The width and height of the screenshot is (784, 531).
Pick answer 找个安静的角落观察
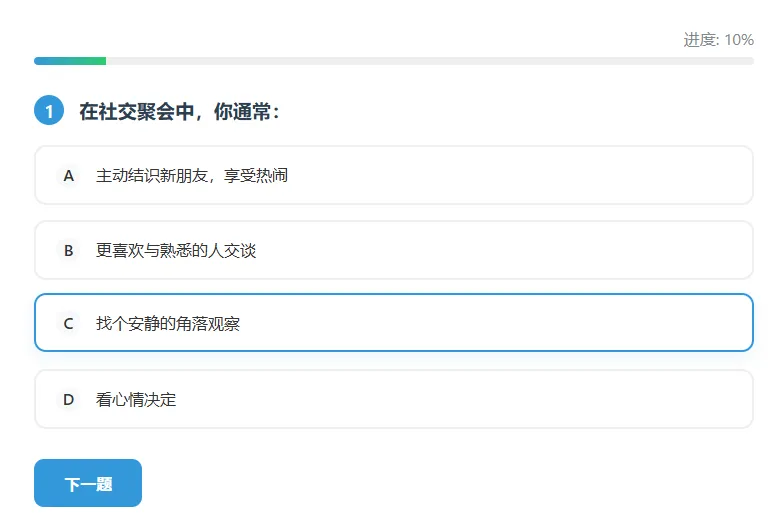(x=167, y=324)
